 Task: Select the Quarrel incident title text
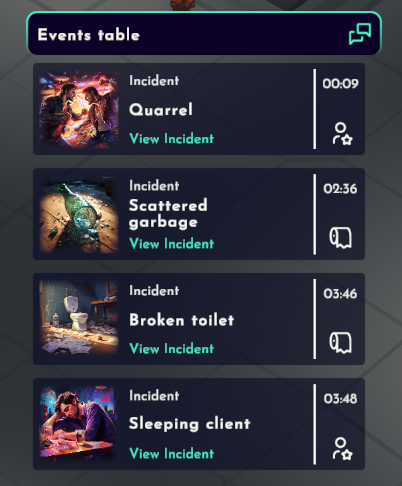click(x=161, y=109)
